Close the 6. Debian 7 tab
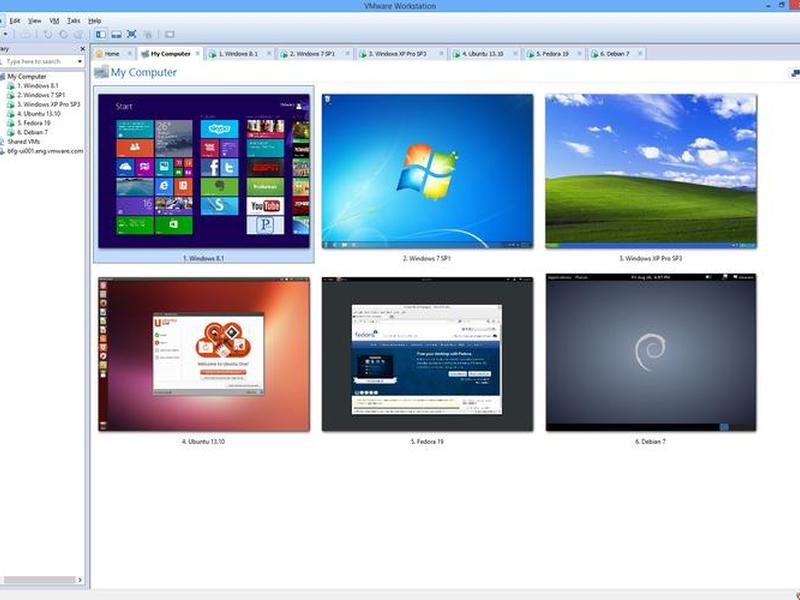This screenshot has width=800, height=600. point(640,53)
